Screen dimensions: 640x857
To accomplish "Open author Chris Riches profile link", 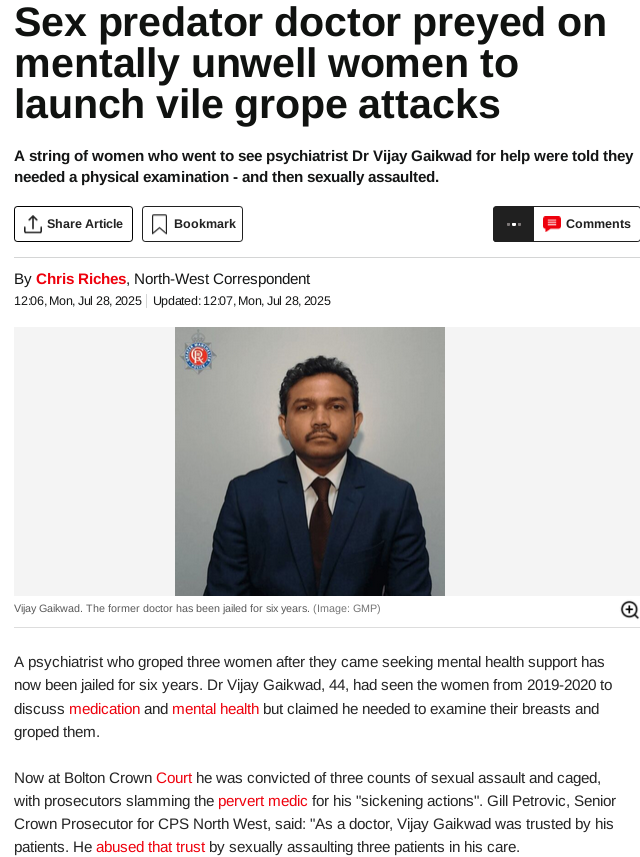I will point(81,279).
